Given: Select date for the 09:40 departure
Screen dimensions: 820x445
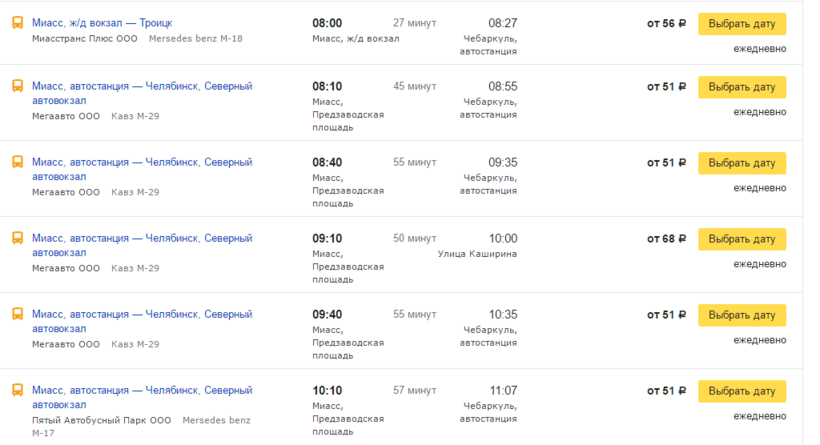Looking at the screenshot, I should pos(741,315).
